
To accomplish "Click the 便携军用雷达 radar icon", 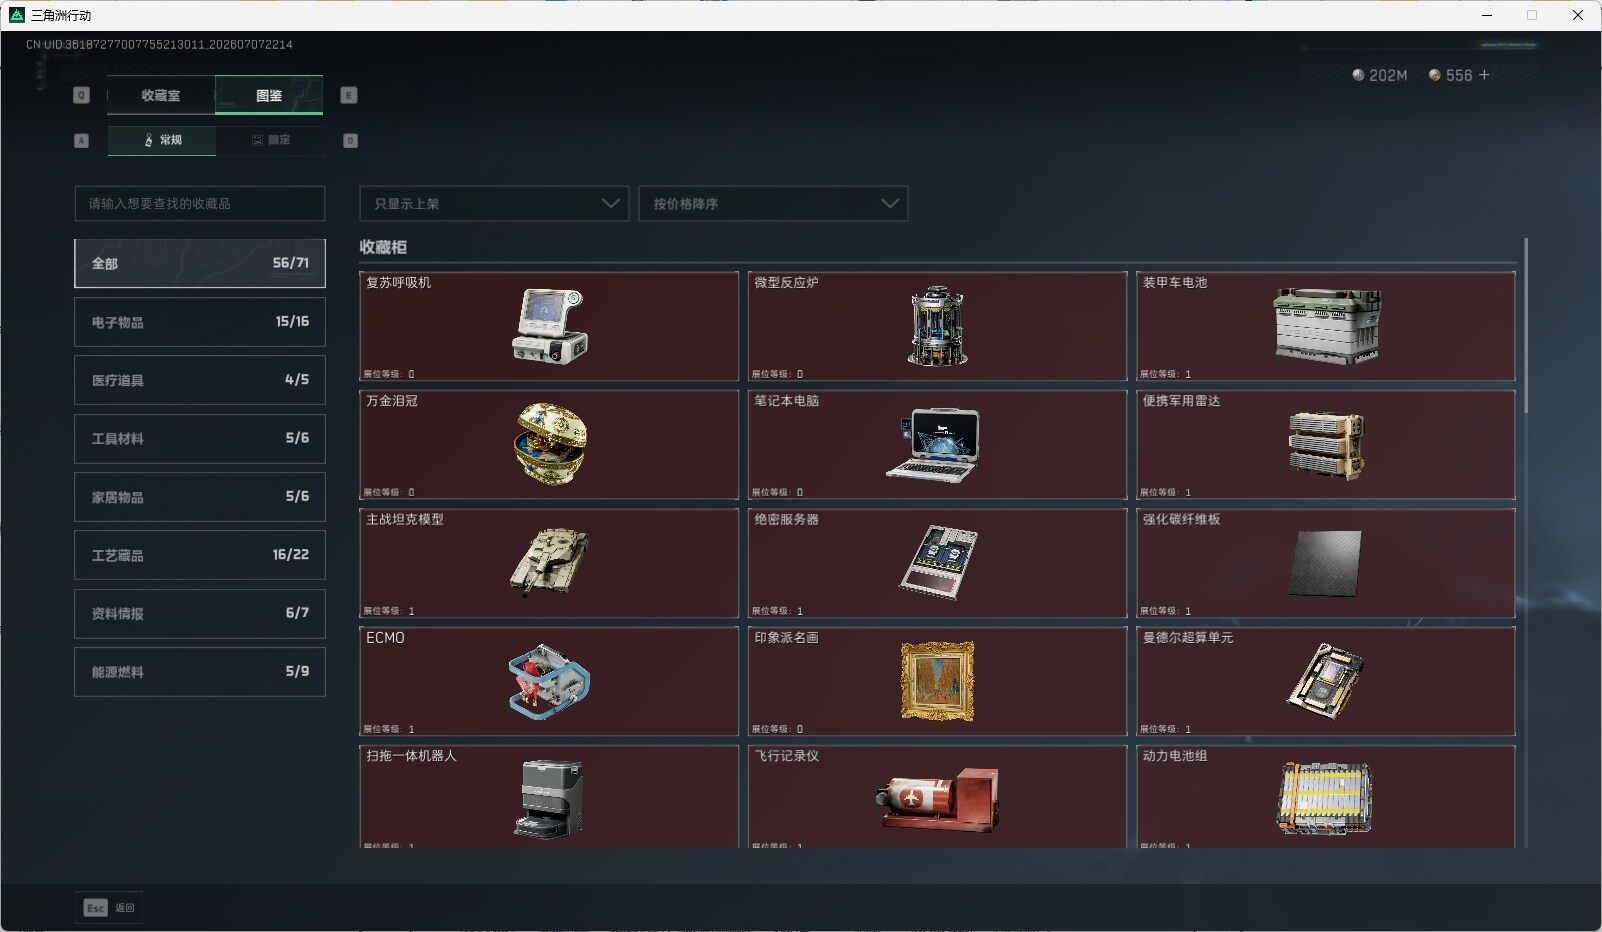I will tap(1327, 444).
